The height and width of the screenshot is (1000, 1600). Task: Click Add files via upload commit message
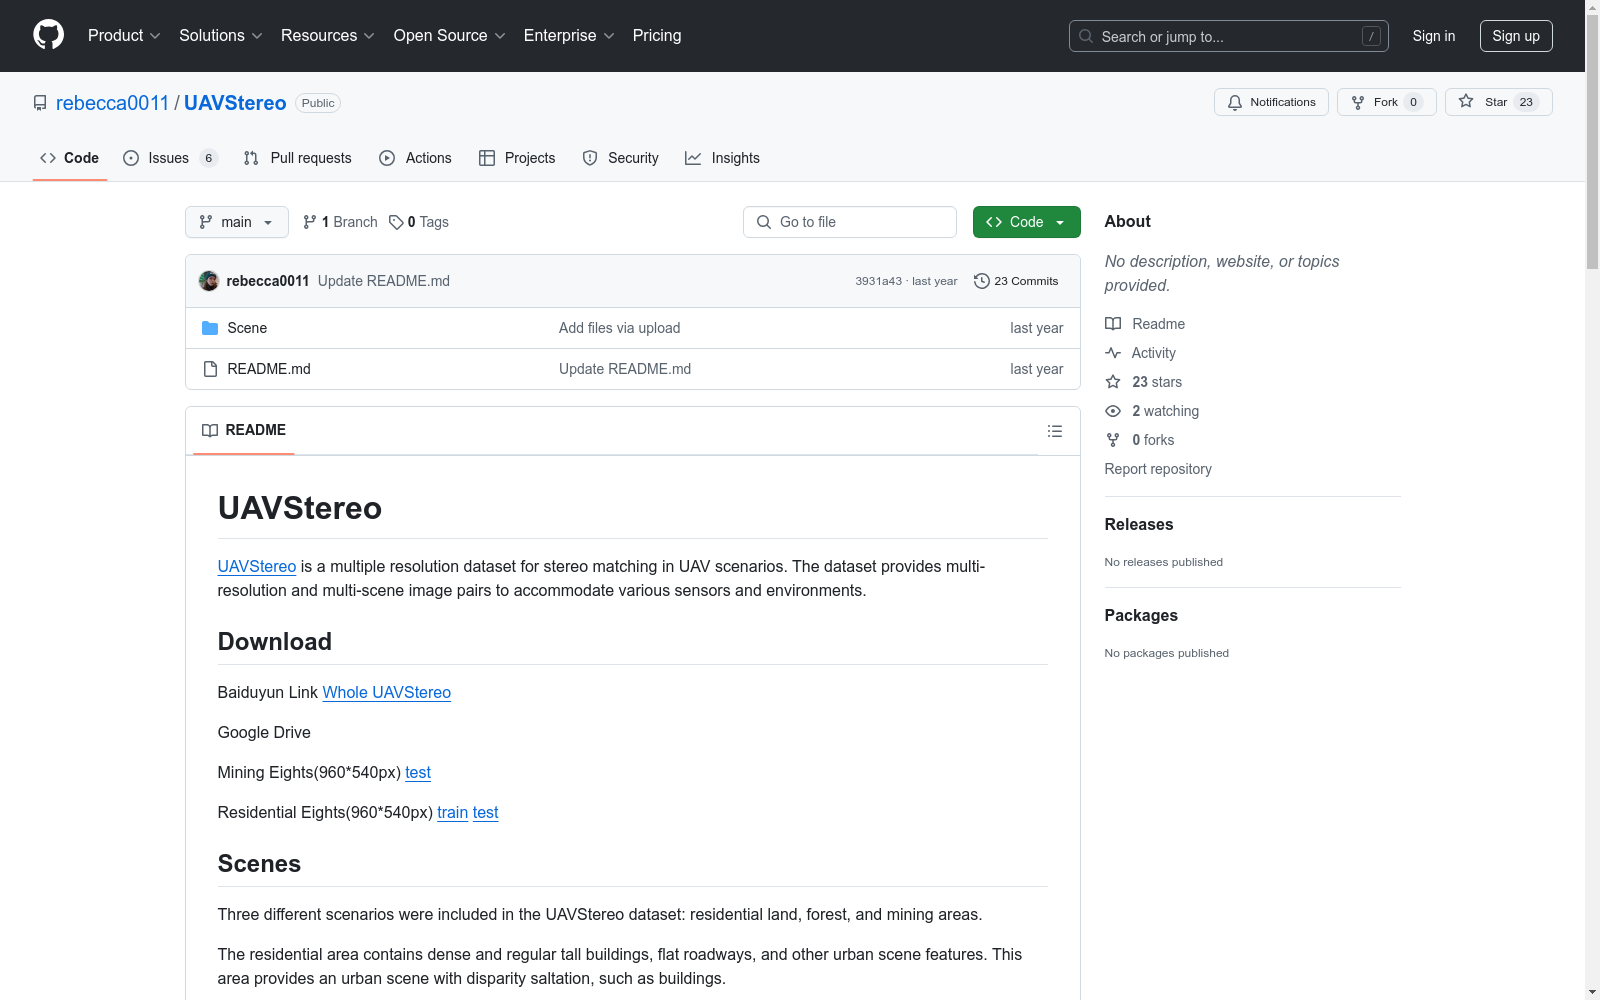coord(620,328)
